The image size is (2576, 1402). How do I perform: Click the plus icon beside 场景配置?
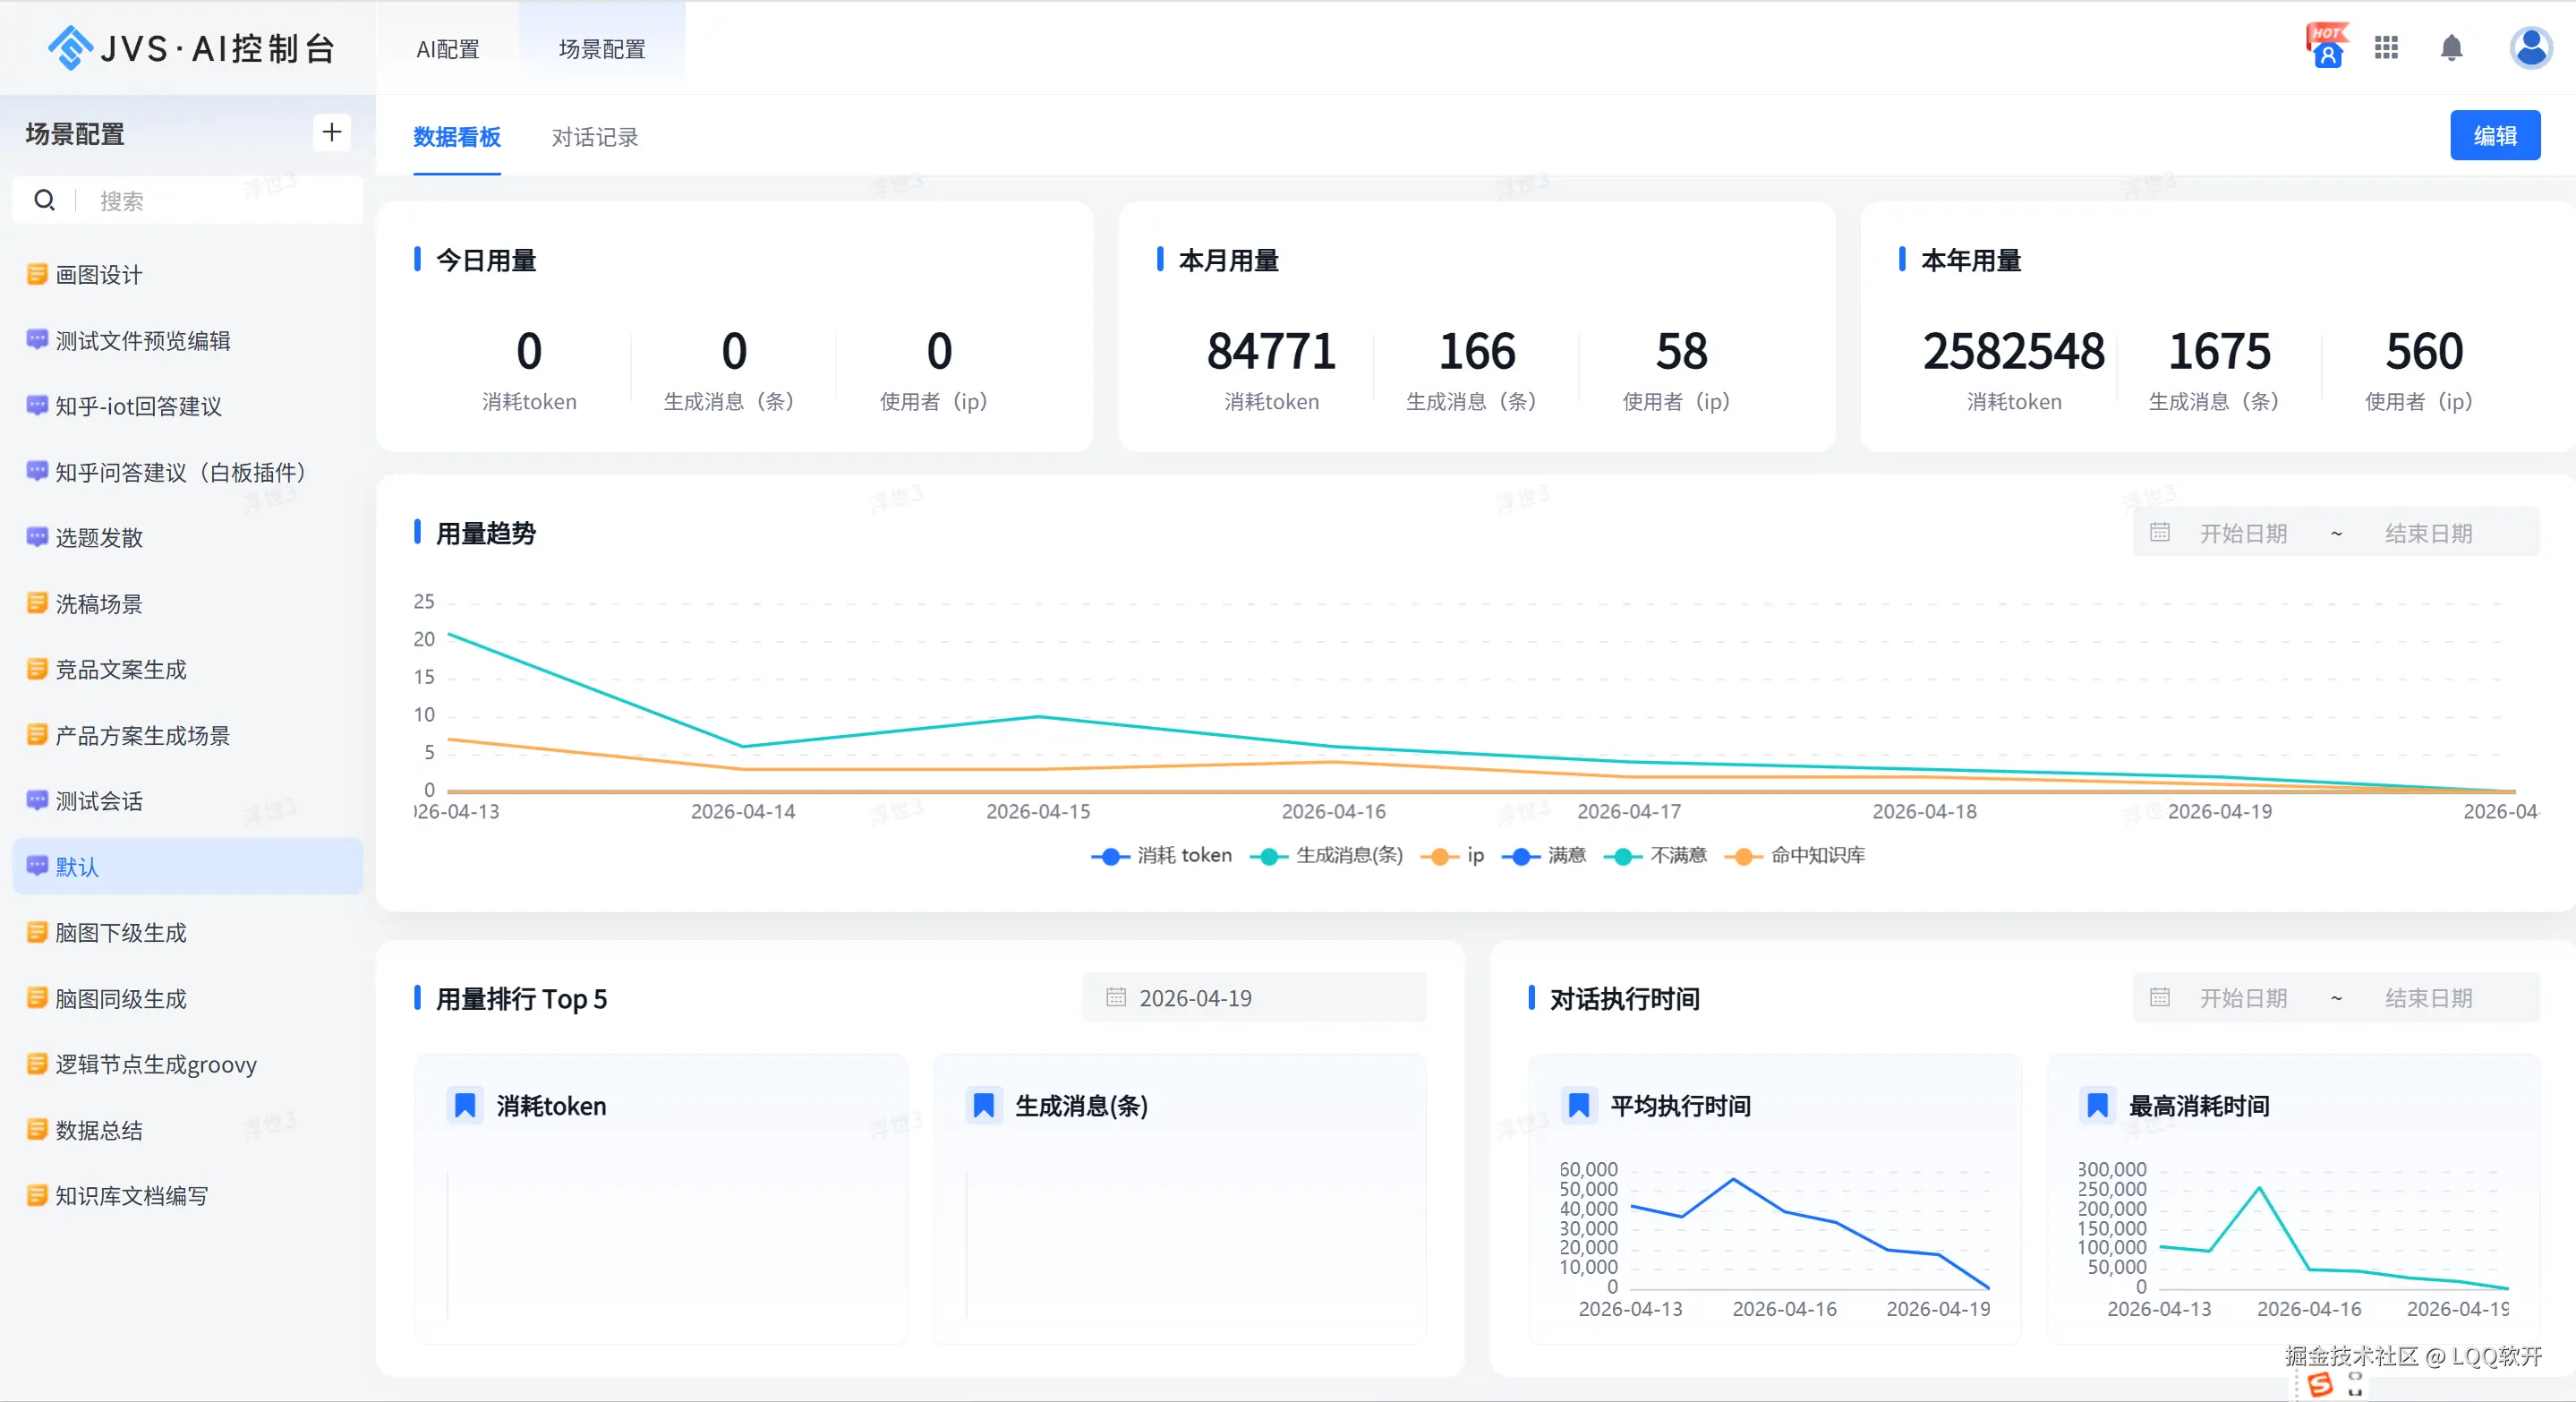pos(332,132)
